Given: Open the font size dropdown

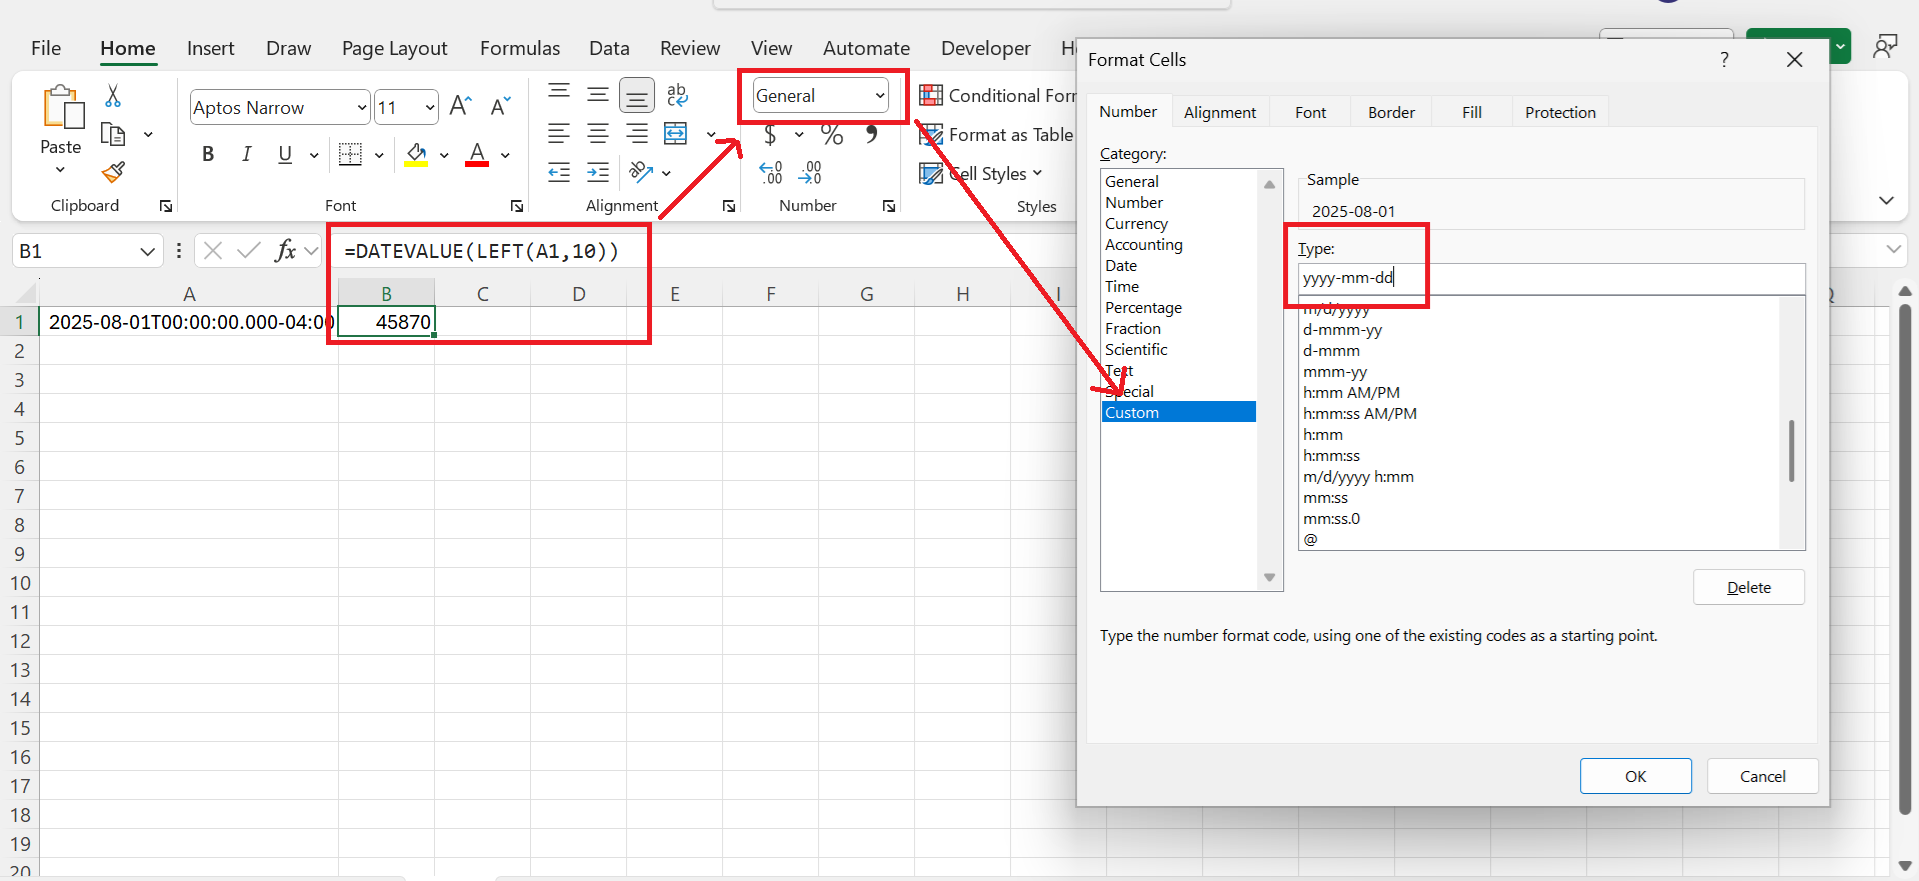Looking at the screenshot, I should point(430,107).
